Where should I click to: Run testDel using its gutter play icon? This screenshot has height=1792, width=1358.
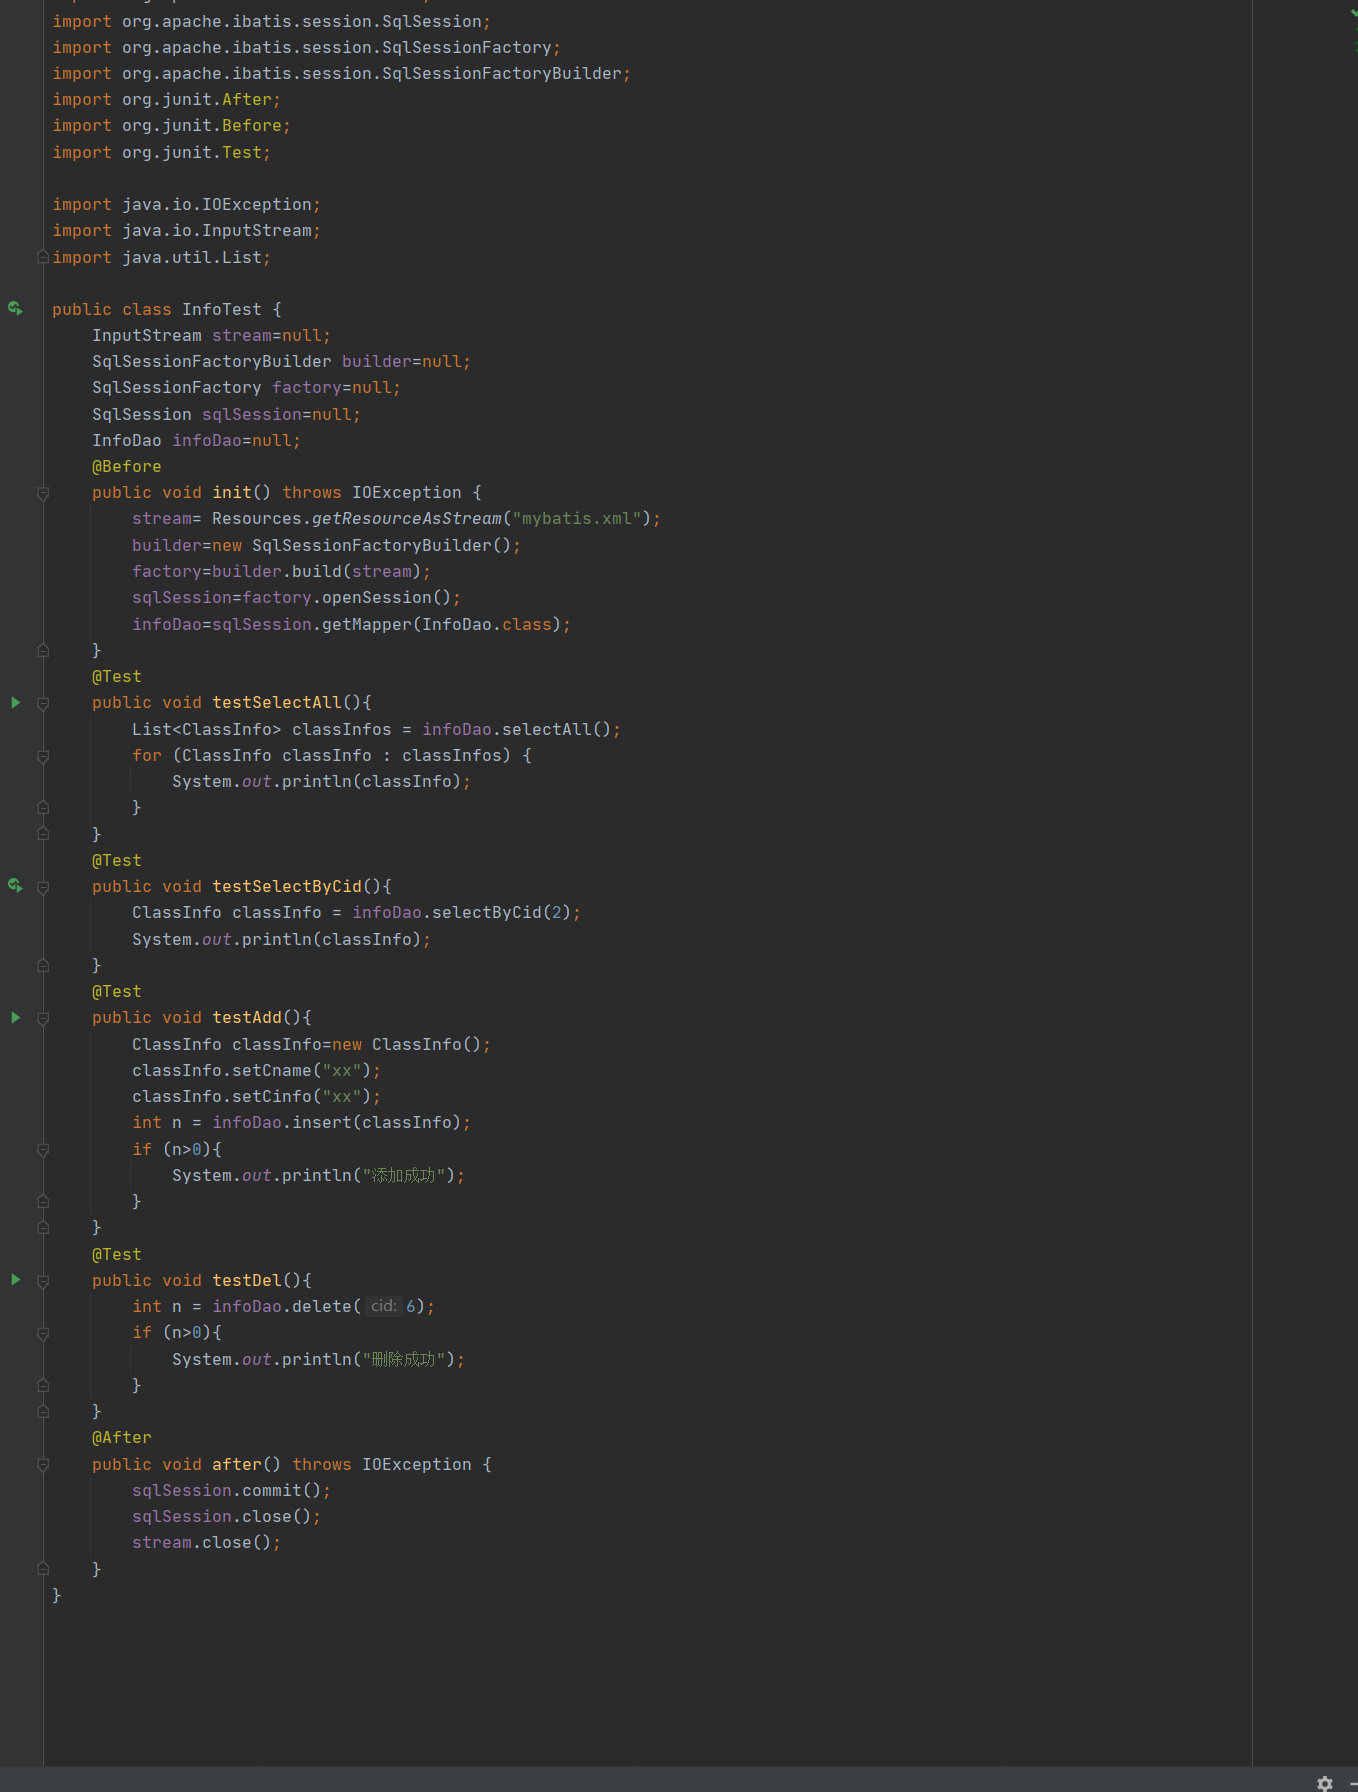[15, 1279]
